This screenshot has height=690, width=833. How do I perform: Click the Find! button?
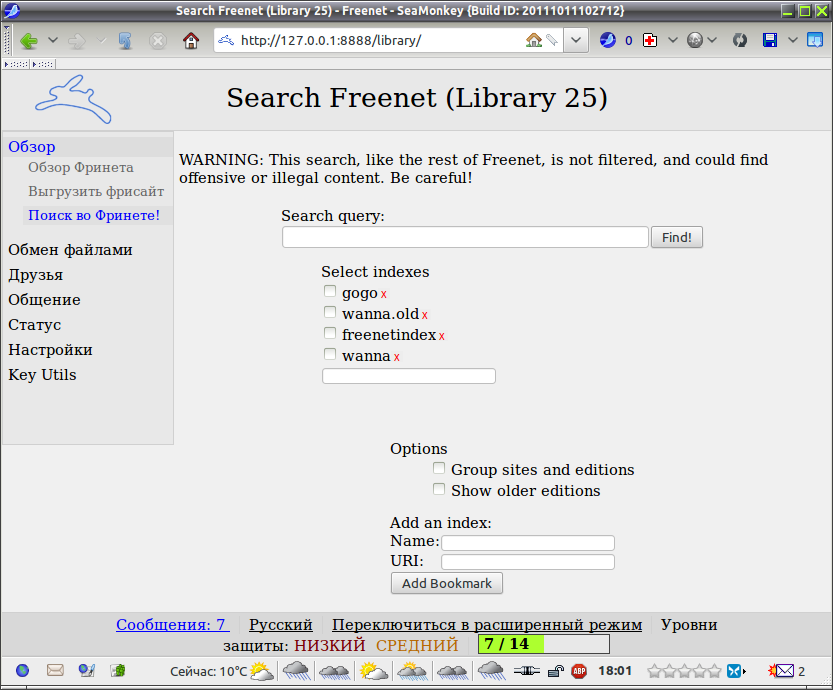(677, 237)
